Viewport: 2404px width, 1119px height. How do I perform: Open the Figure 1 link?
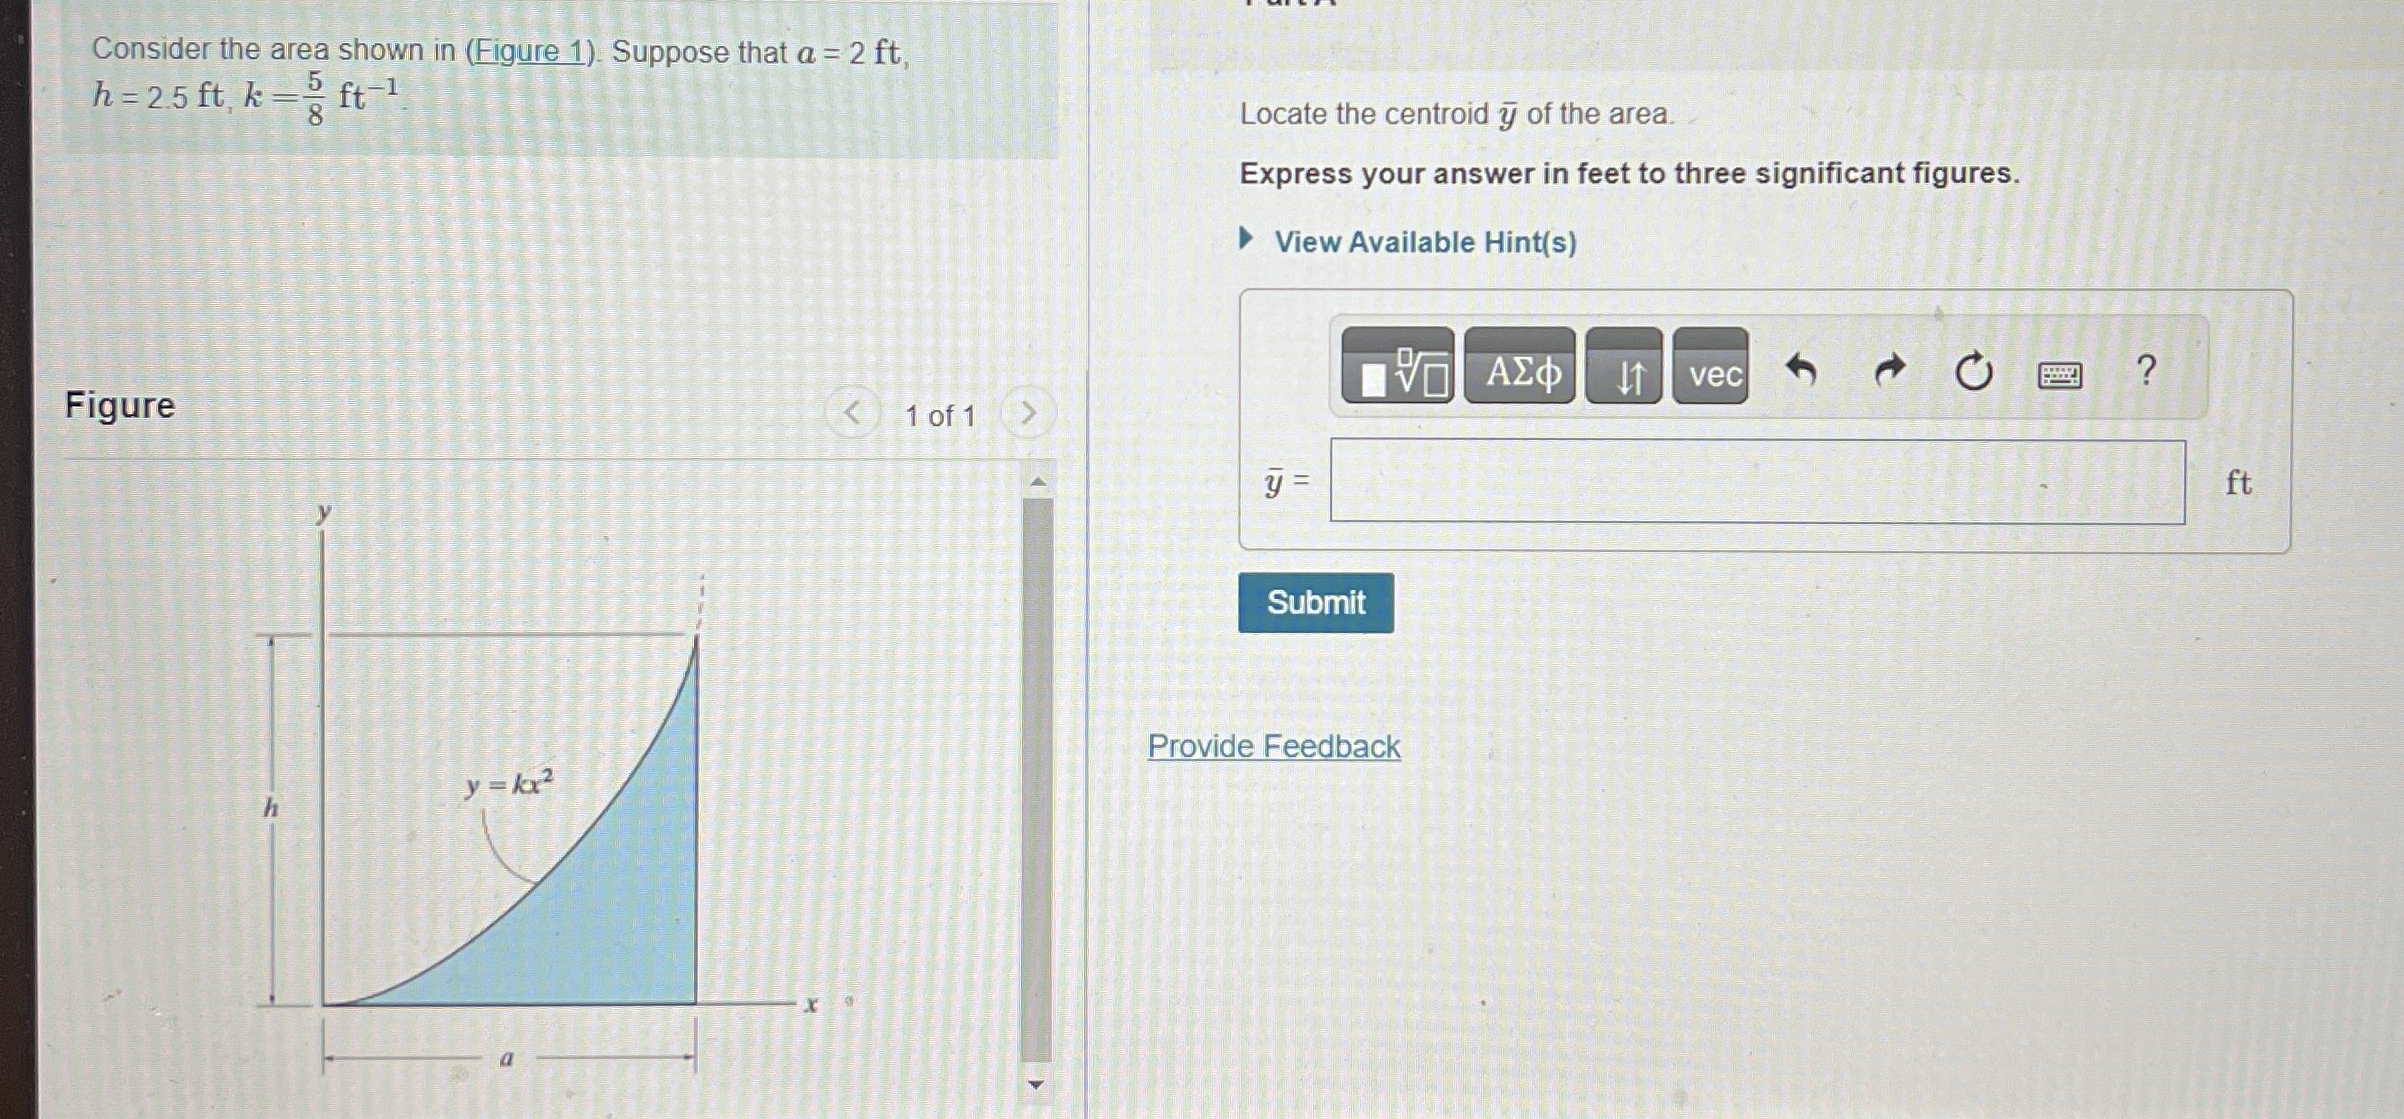click(x=531, y=50)
